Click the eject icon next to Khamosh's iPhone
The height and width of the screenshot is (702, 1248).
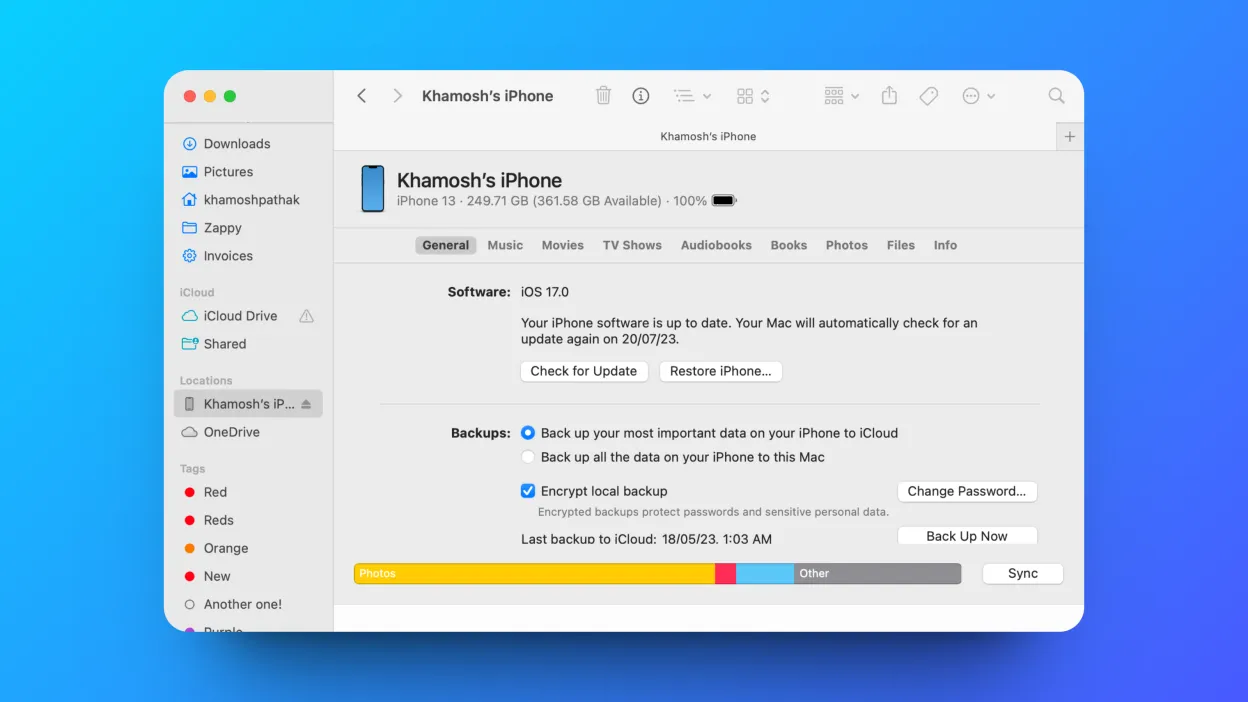(x=308, y=404)
